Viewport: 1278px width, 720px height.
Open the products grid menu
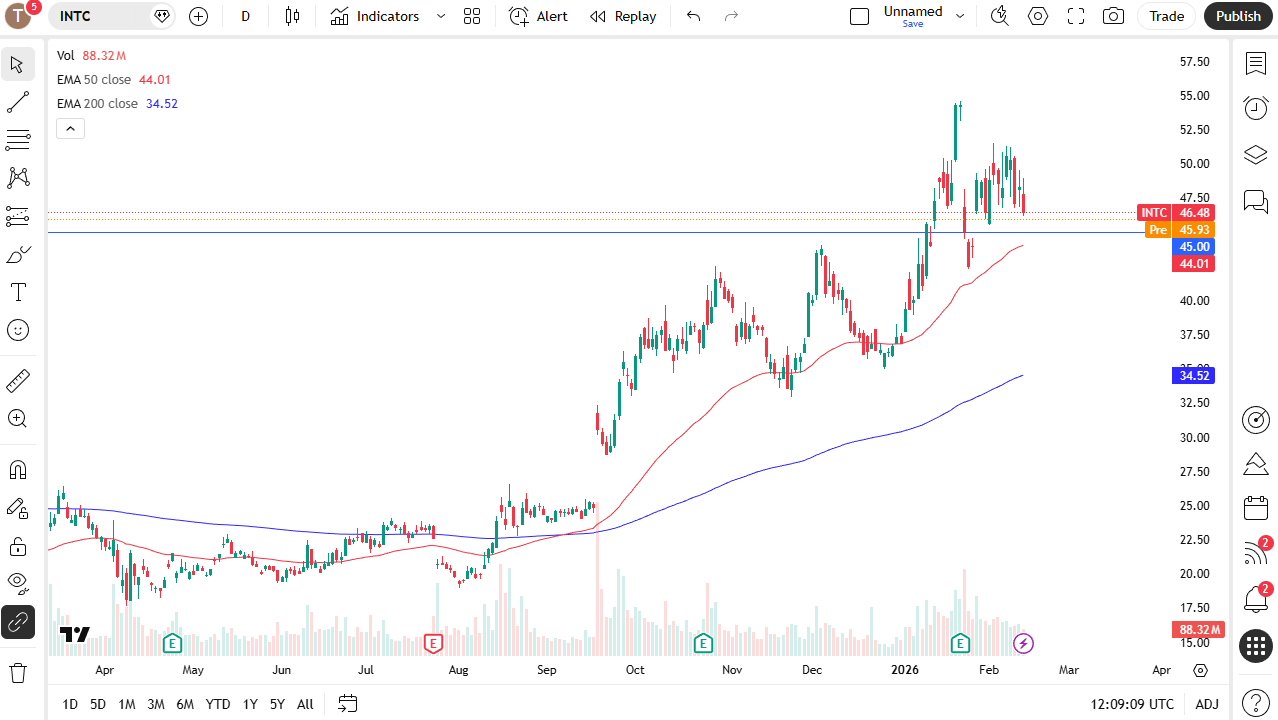pos(1256,646)
